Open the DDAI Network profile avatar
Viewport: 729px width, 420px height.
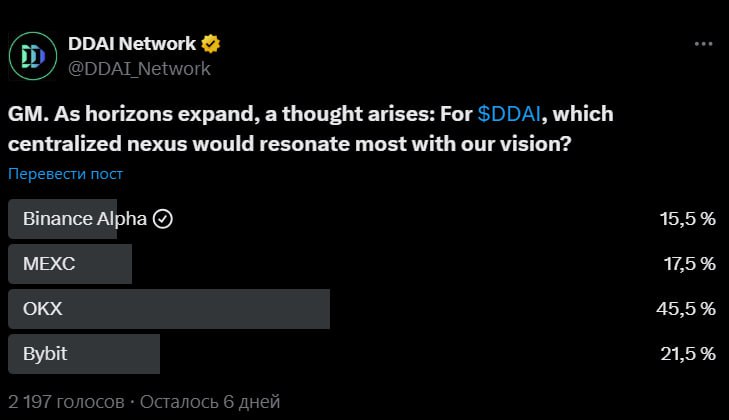(x=33, y=56)
